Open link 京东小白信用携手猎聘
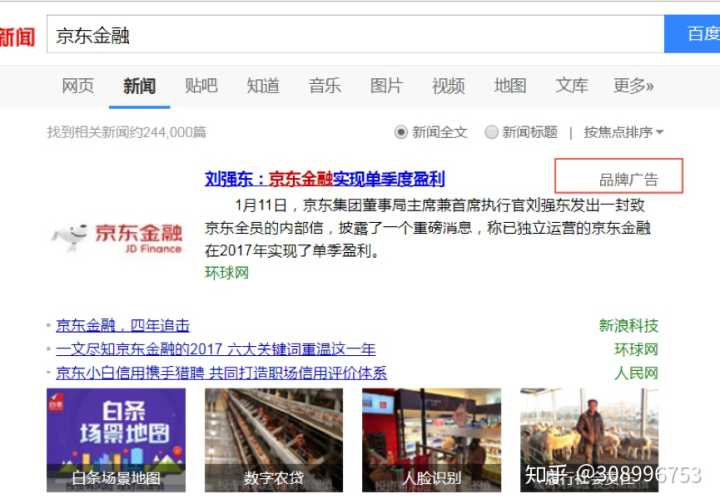 pyautogui.click(x=221, y=373)
